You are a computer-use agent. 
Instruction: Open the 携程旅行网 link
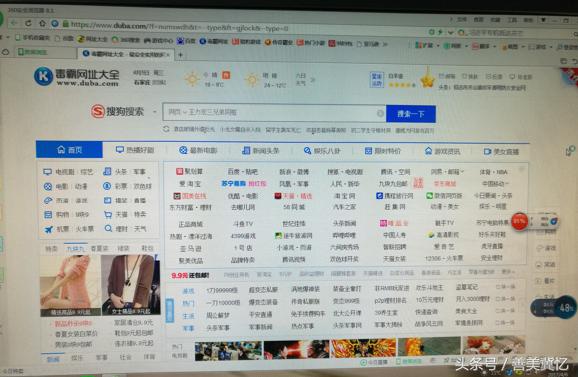[x=394, y=196]
